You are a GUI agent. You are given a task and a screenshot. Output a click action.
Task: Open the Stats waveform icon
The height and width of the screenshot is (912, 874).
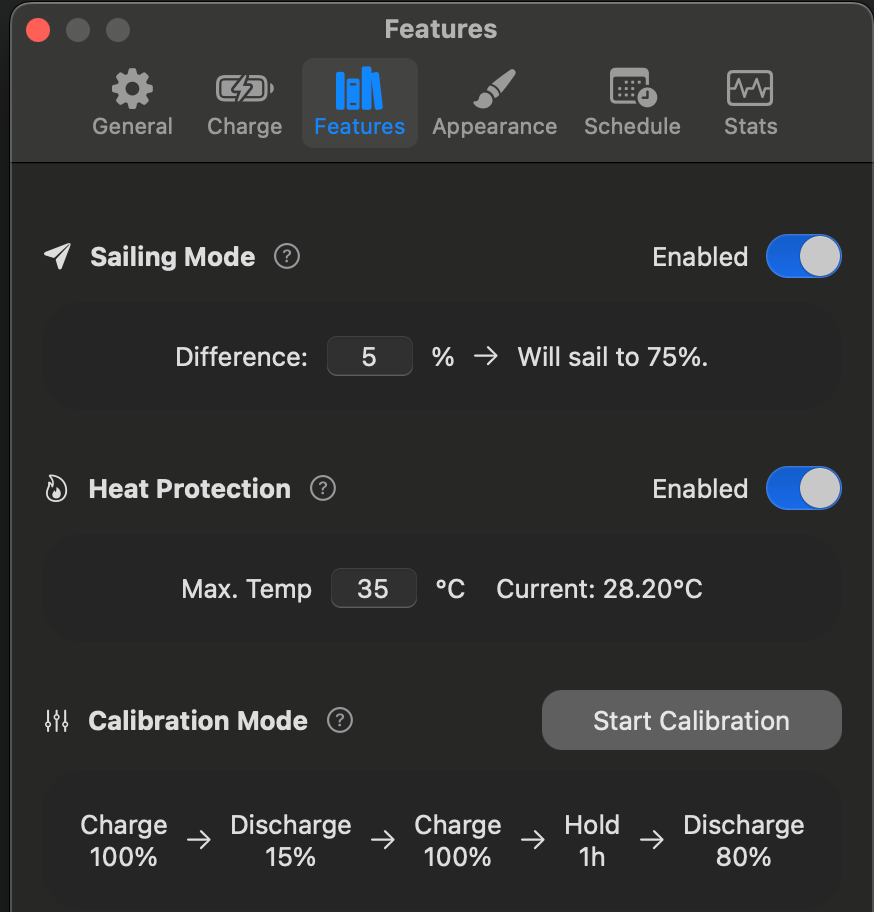[x=750, y=89]
